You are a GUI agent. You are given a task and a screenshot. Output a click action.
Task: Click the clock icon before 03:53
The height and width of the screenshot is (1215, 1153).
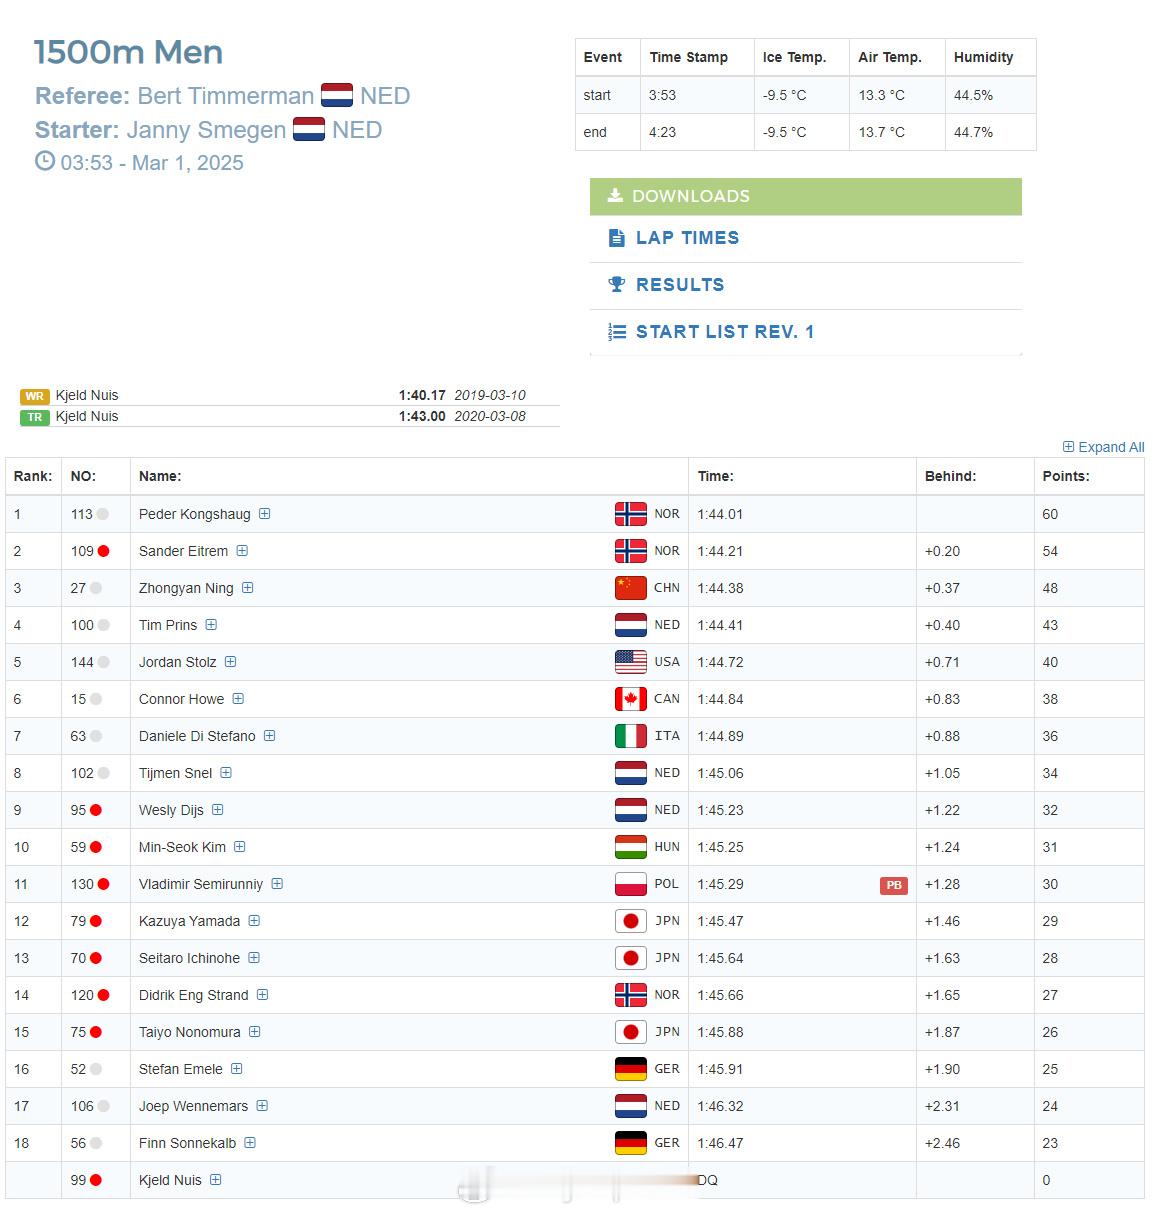[45, 161]
